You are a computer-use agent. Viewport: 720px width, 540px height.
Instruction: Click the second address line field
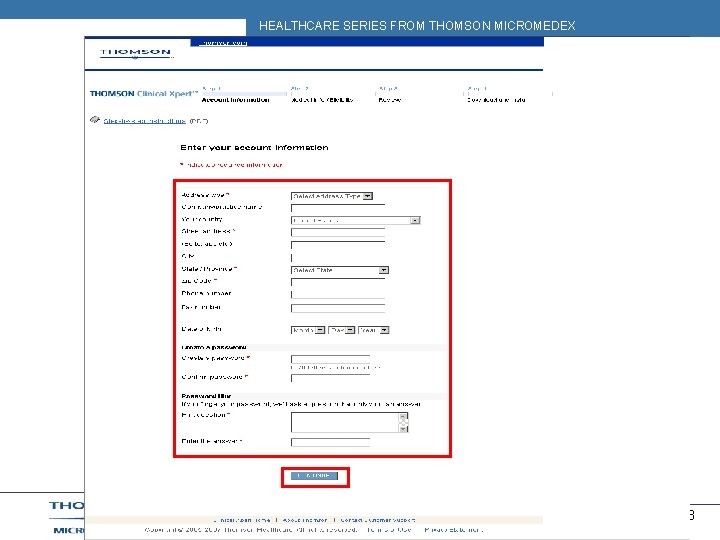coord(338,245)
